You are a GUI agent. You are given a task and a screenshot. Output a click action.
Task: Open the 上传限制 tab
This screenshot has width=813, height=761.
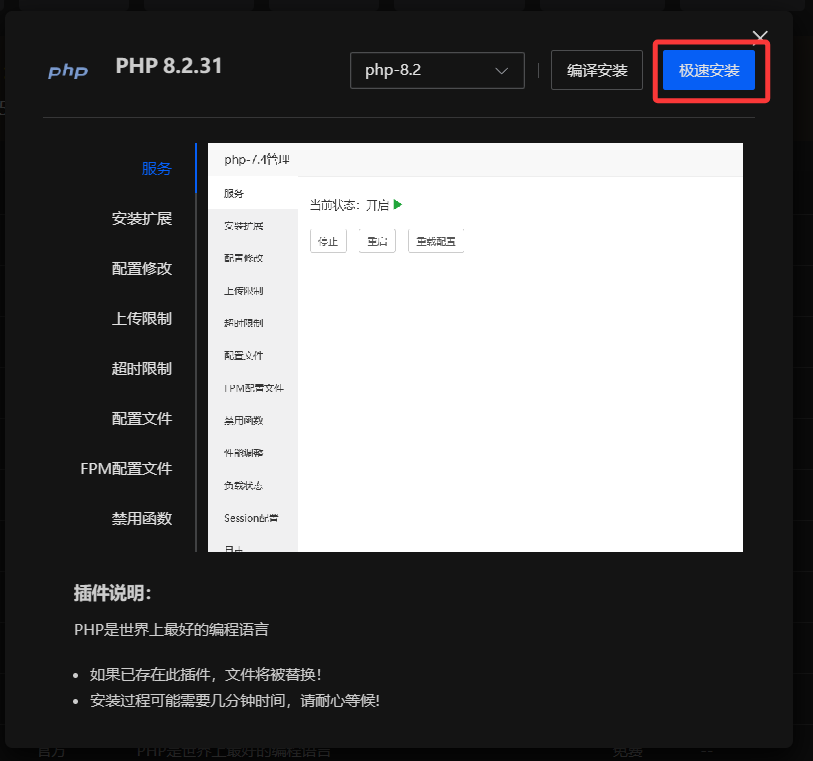click(142, 318)
